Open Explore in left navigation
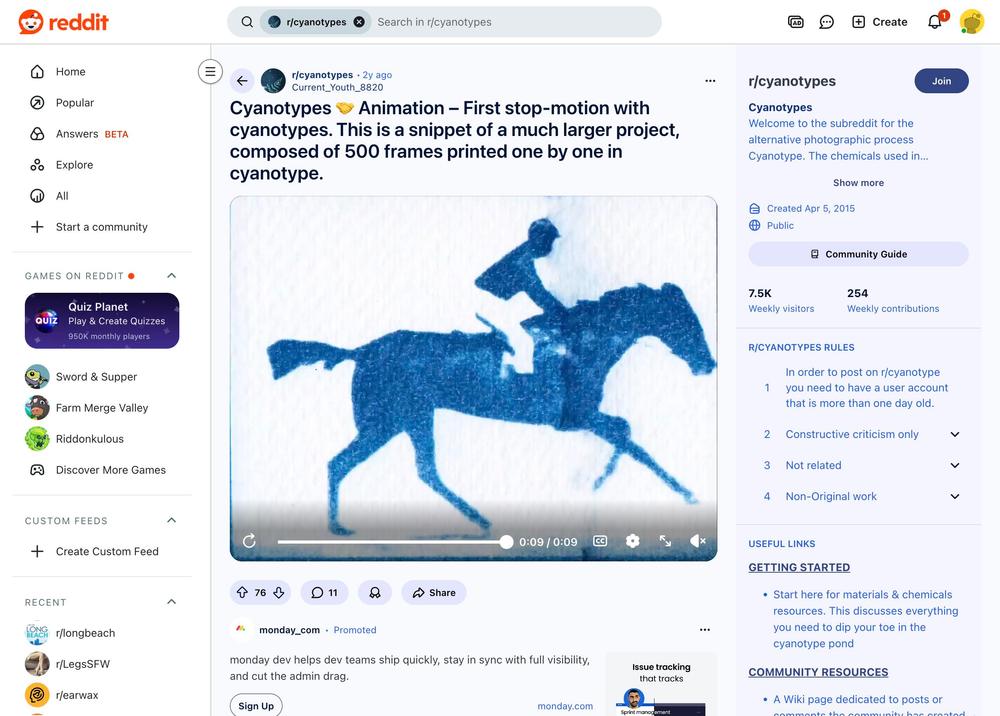Image resolution: width=1000 pixels, height=716 pixels. [x=74, y=165]
